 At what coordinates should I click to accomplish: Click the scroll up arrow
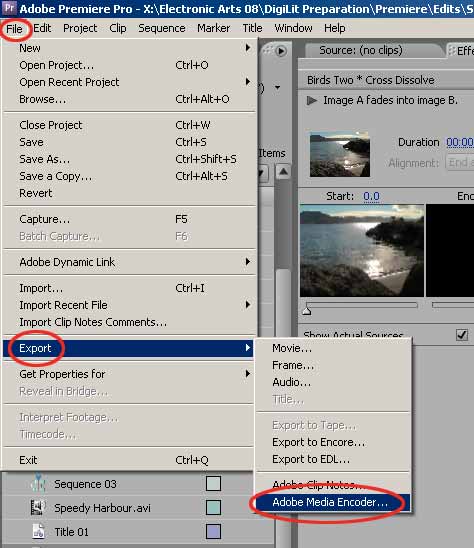coord(283,172)
